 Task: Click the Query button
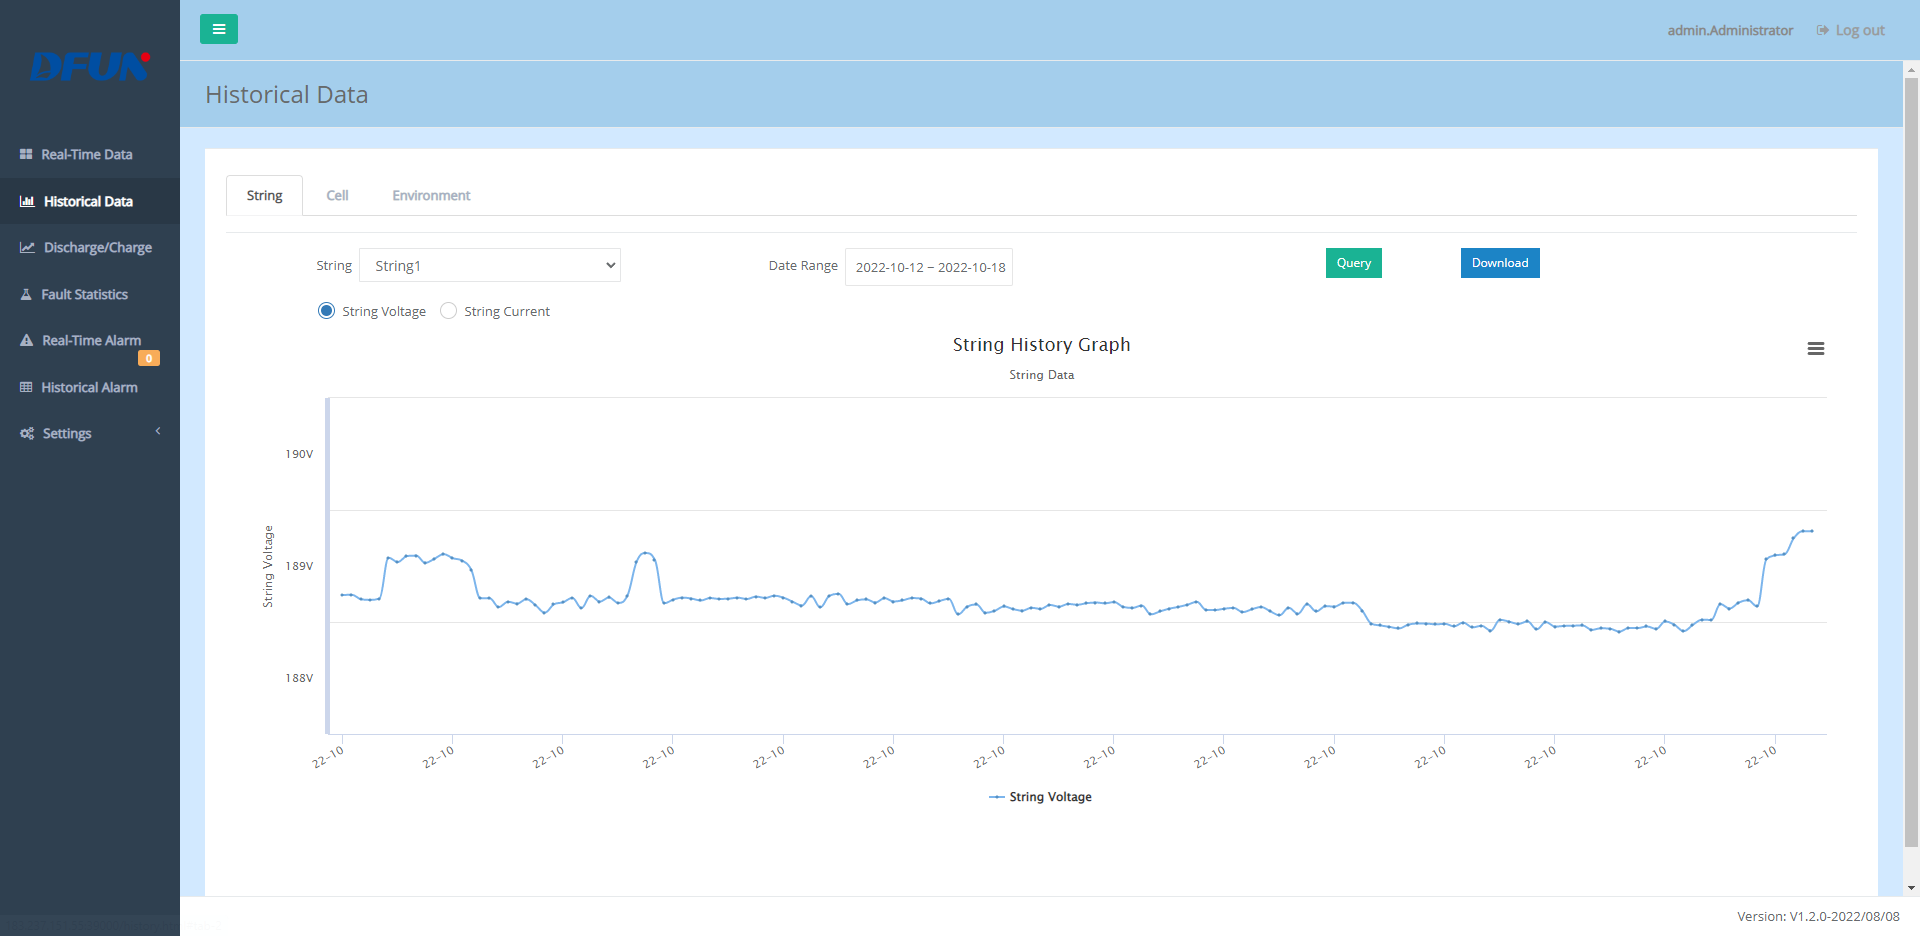click(x=1353, y=262)
